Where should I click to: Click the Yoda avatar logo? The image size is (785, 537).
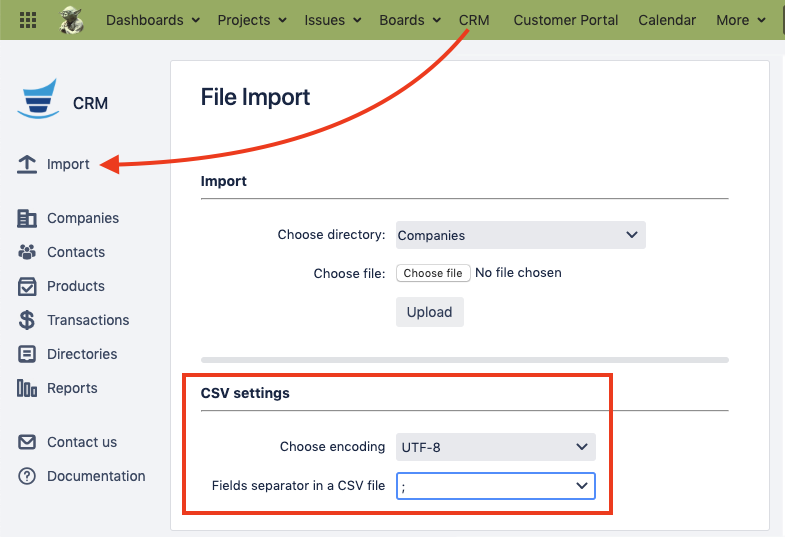[x=72, y=20]
